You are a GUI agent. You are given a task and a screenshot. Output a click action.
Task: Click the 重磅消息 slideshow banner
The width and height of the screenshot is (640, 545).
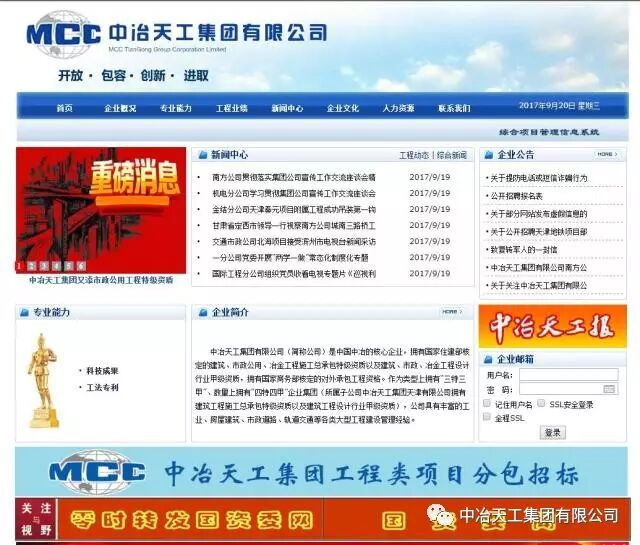coord(101,210)
